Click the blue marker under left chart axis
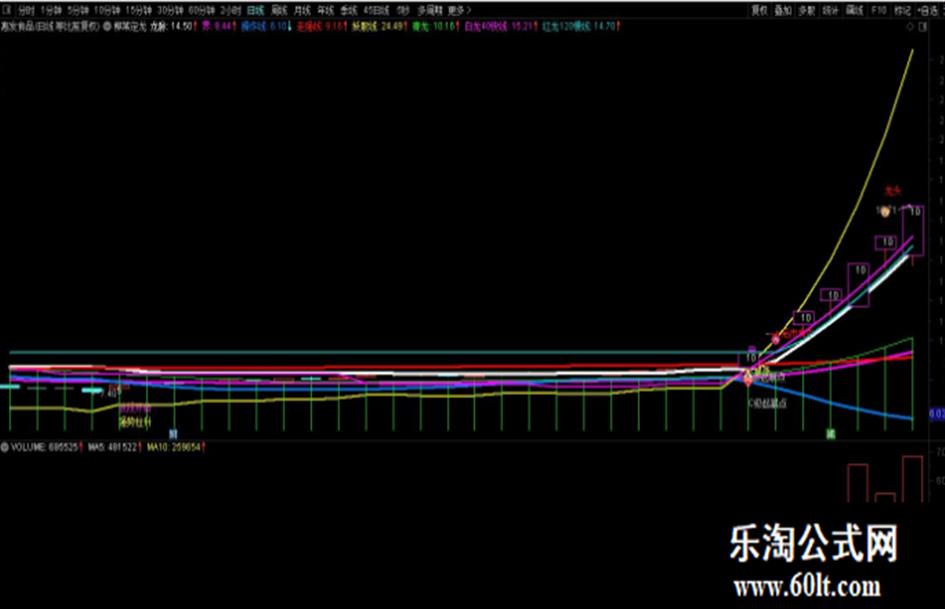Image resolution: width=945 pixels, height=609 pixels. (x=174, y=434)
